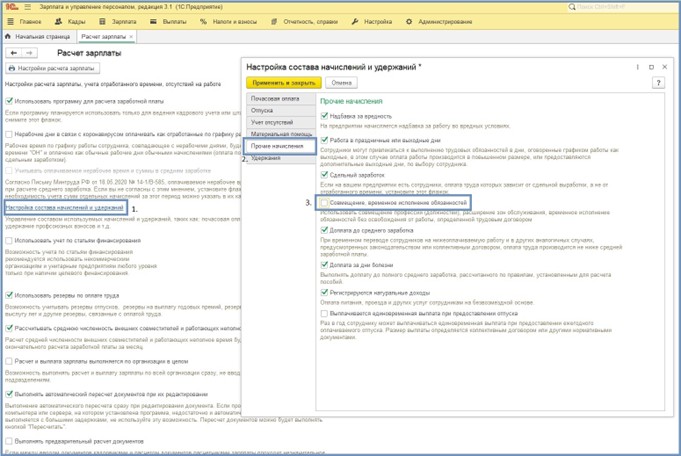The height and width of the screenshot is (456, 681).
Task: Enable Совмещение, временное исполнение обязанностей checkbox
Action: point(325,202)
